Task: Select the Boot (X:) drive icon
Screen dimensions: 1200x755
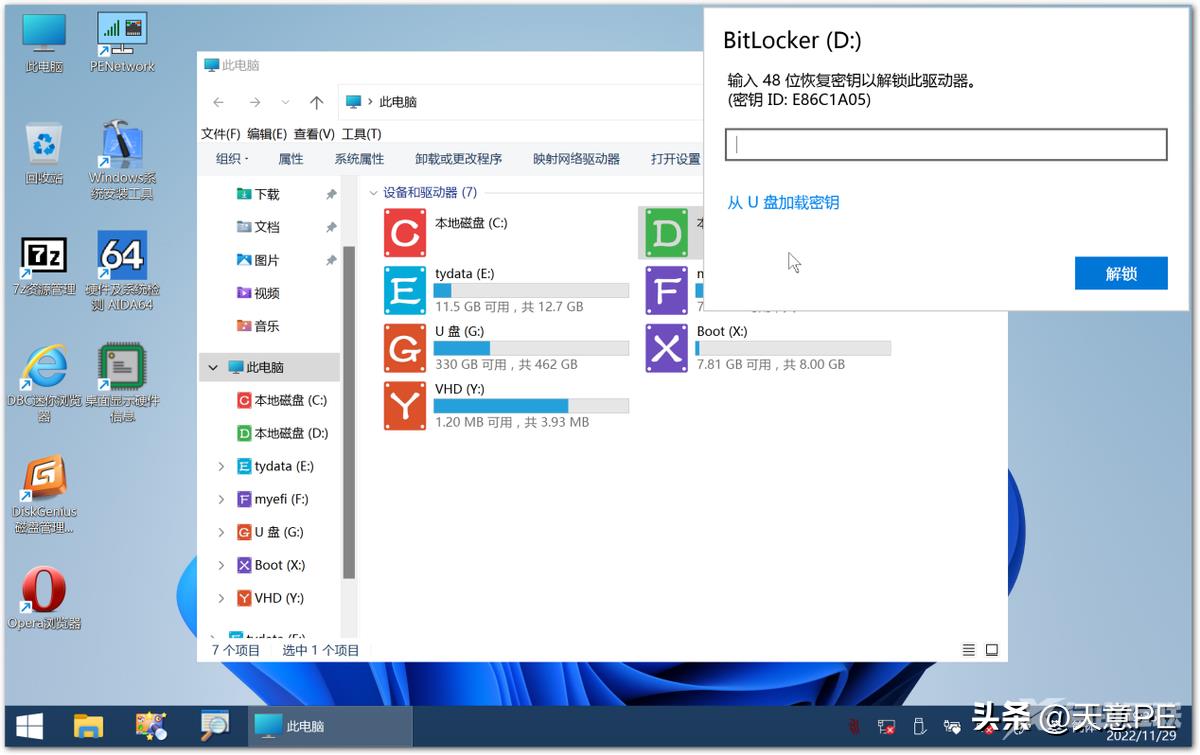Action: 666,348
